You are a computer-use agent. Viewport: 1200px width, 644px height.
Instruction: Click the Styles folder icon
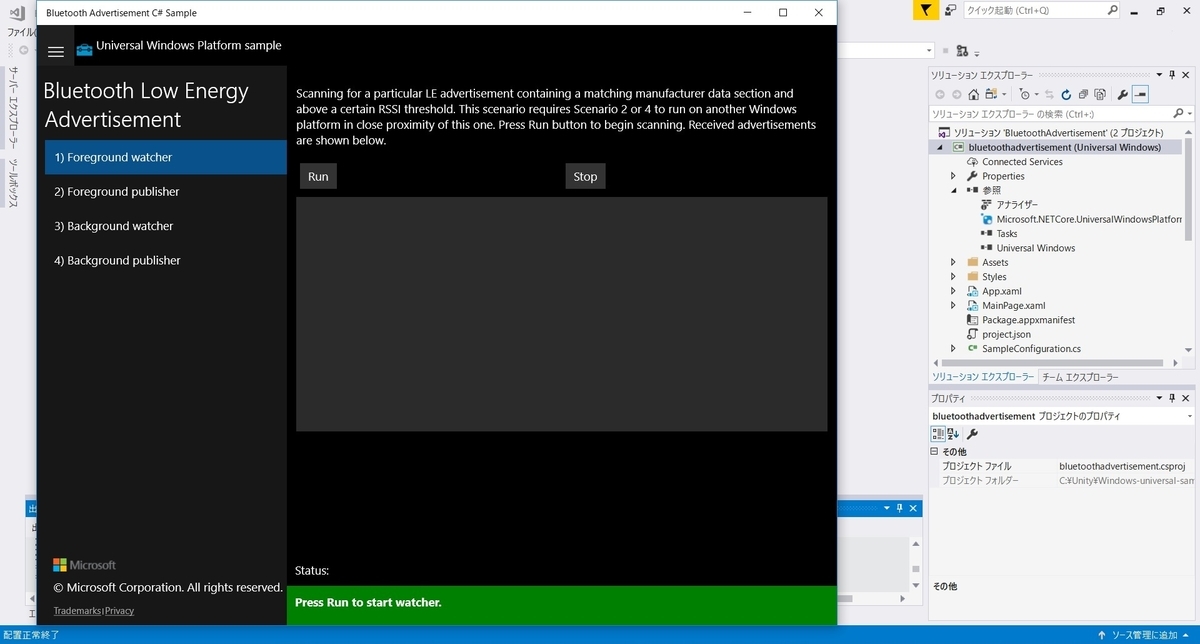[x=972, y=277]
